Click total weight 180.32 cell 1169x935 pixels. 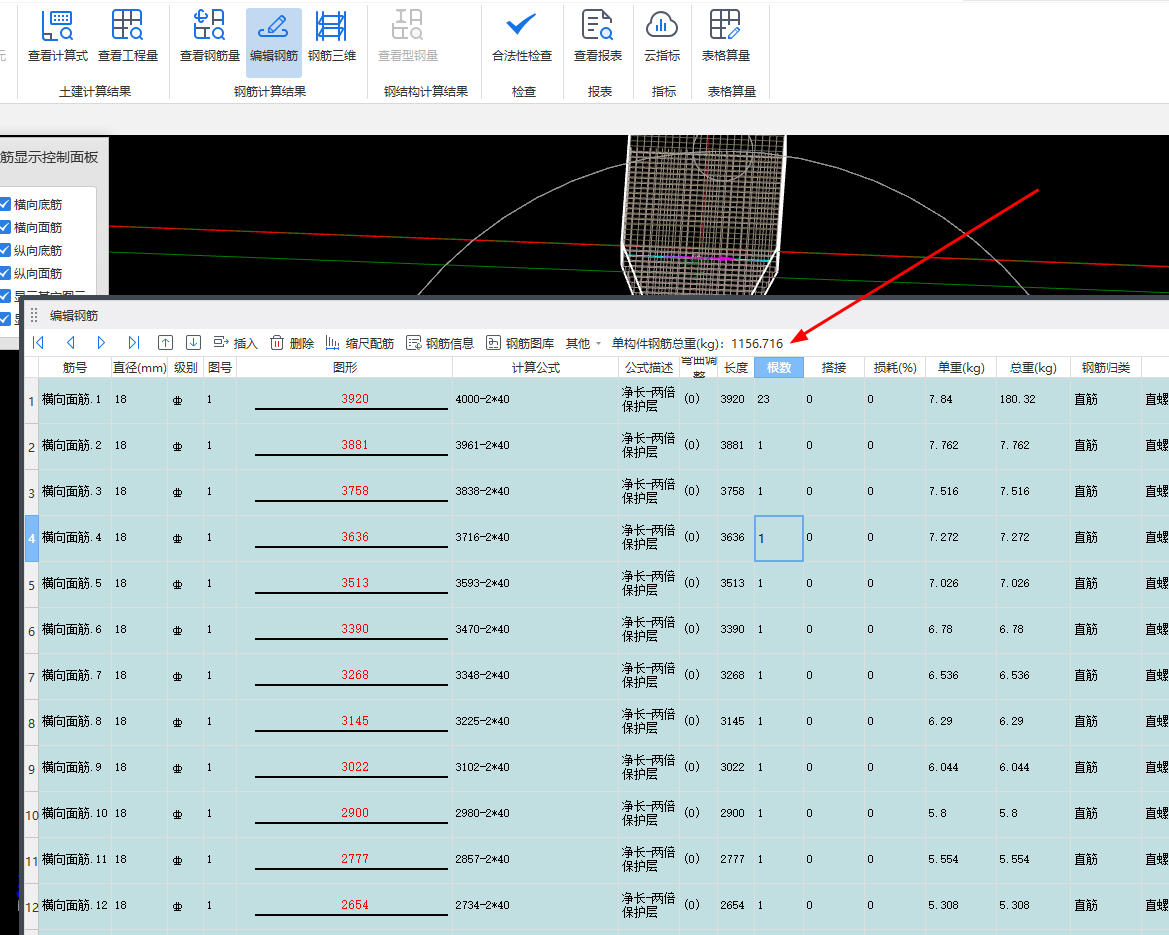[1033, 400]
